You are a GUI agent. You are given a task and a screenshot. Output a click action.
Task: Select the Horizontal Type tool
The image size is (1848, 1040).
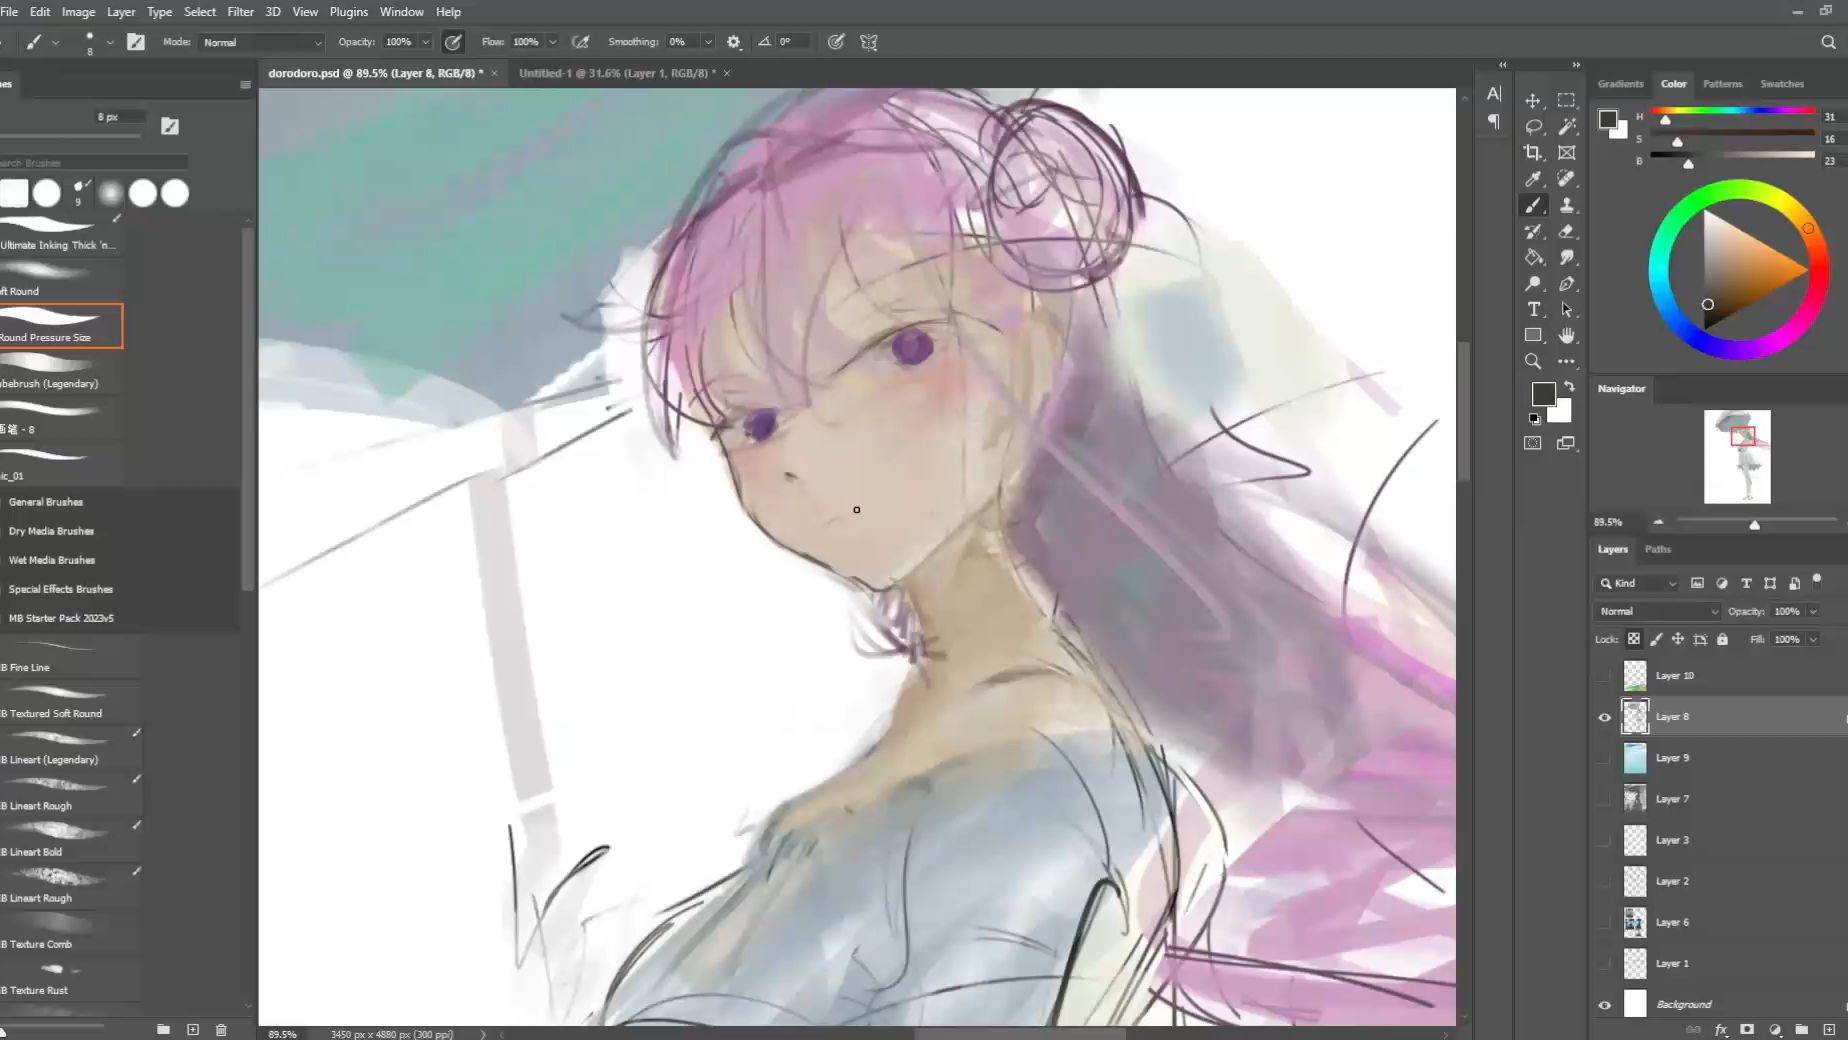(1532, 310)
